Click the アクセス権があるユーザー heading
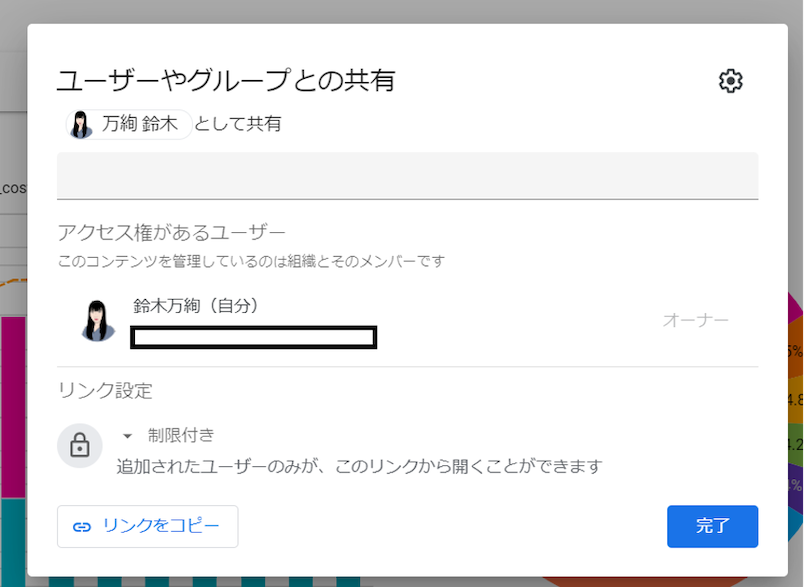 (x=171, y=233)
